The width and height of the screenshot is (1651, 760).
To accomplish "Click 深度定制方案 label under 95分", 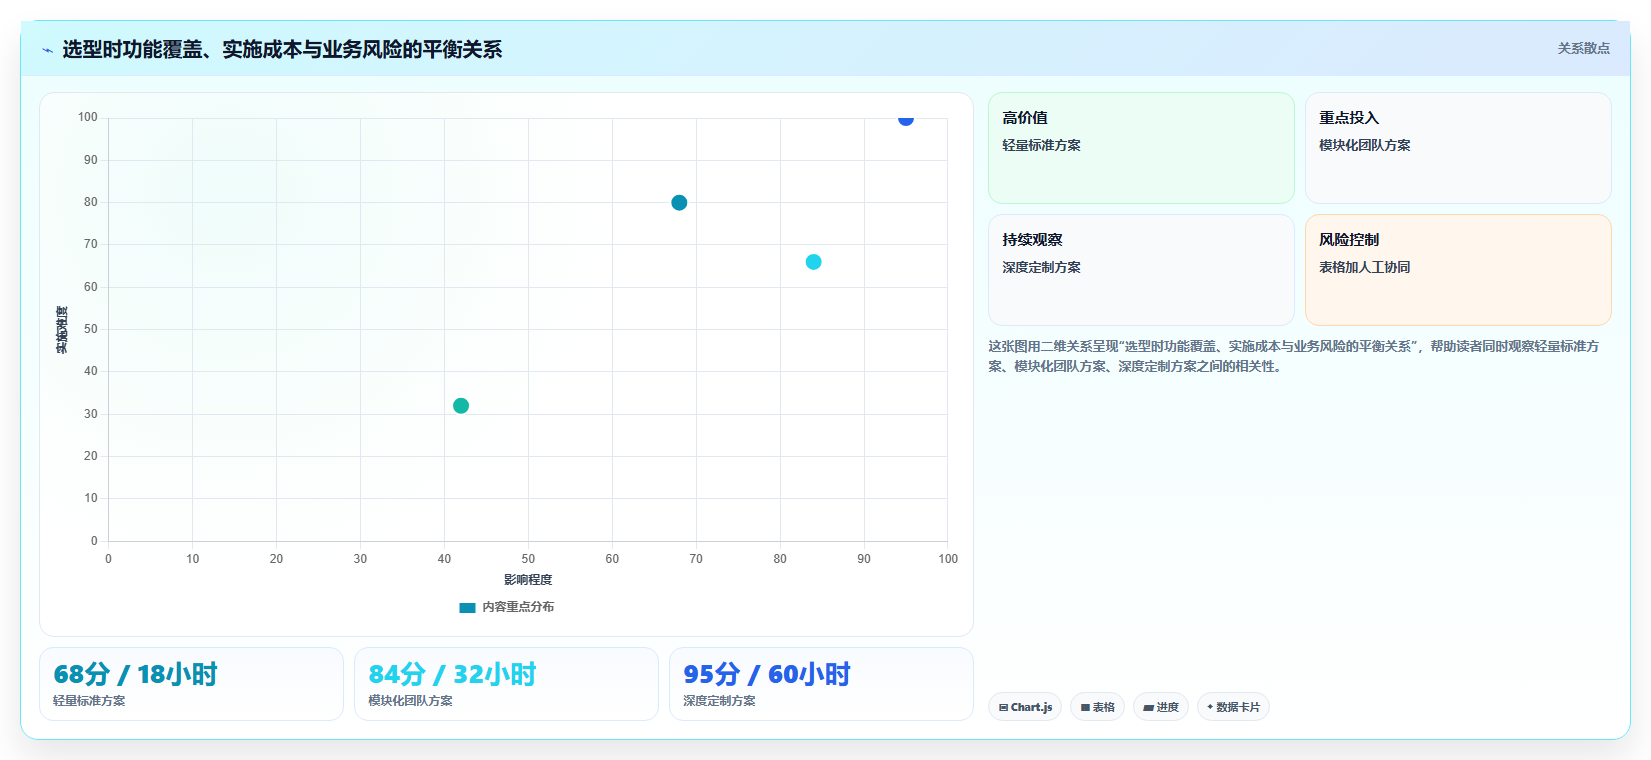I will 719,701.
